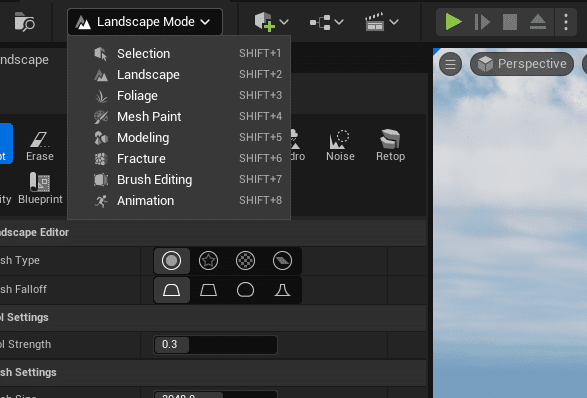
Task: Choose the pattern brush type
Action: click(245, 260)
